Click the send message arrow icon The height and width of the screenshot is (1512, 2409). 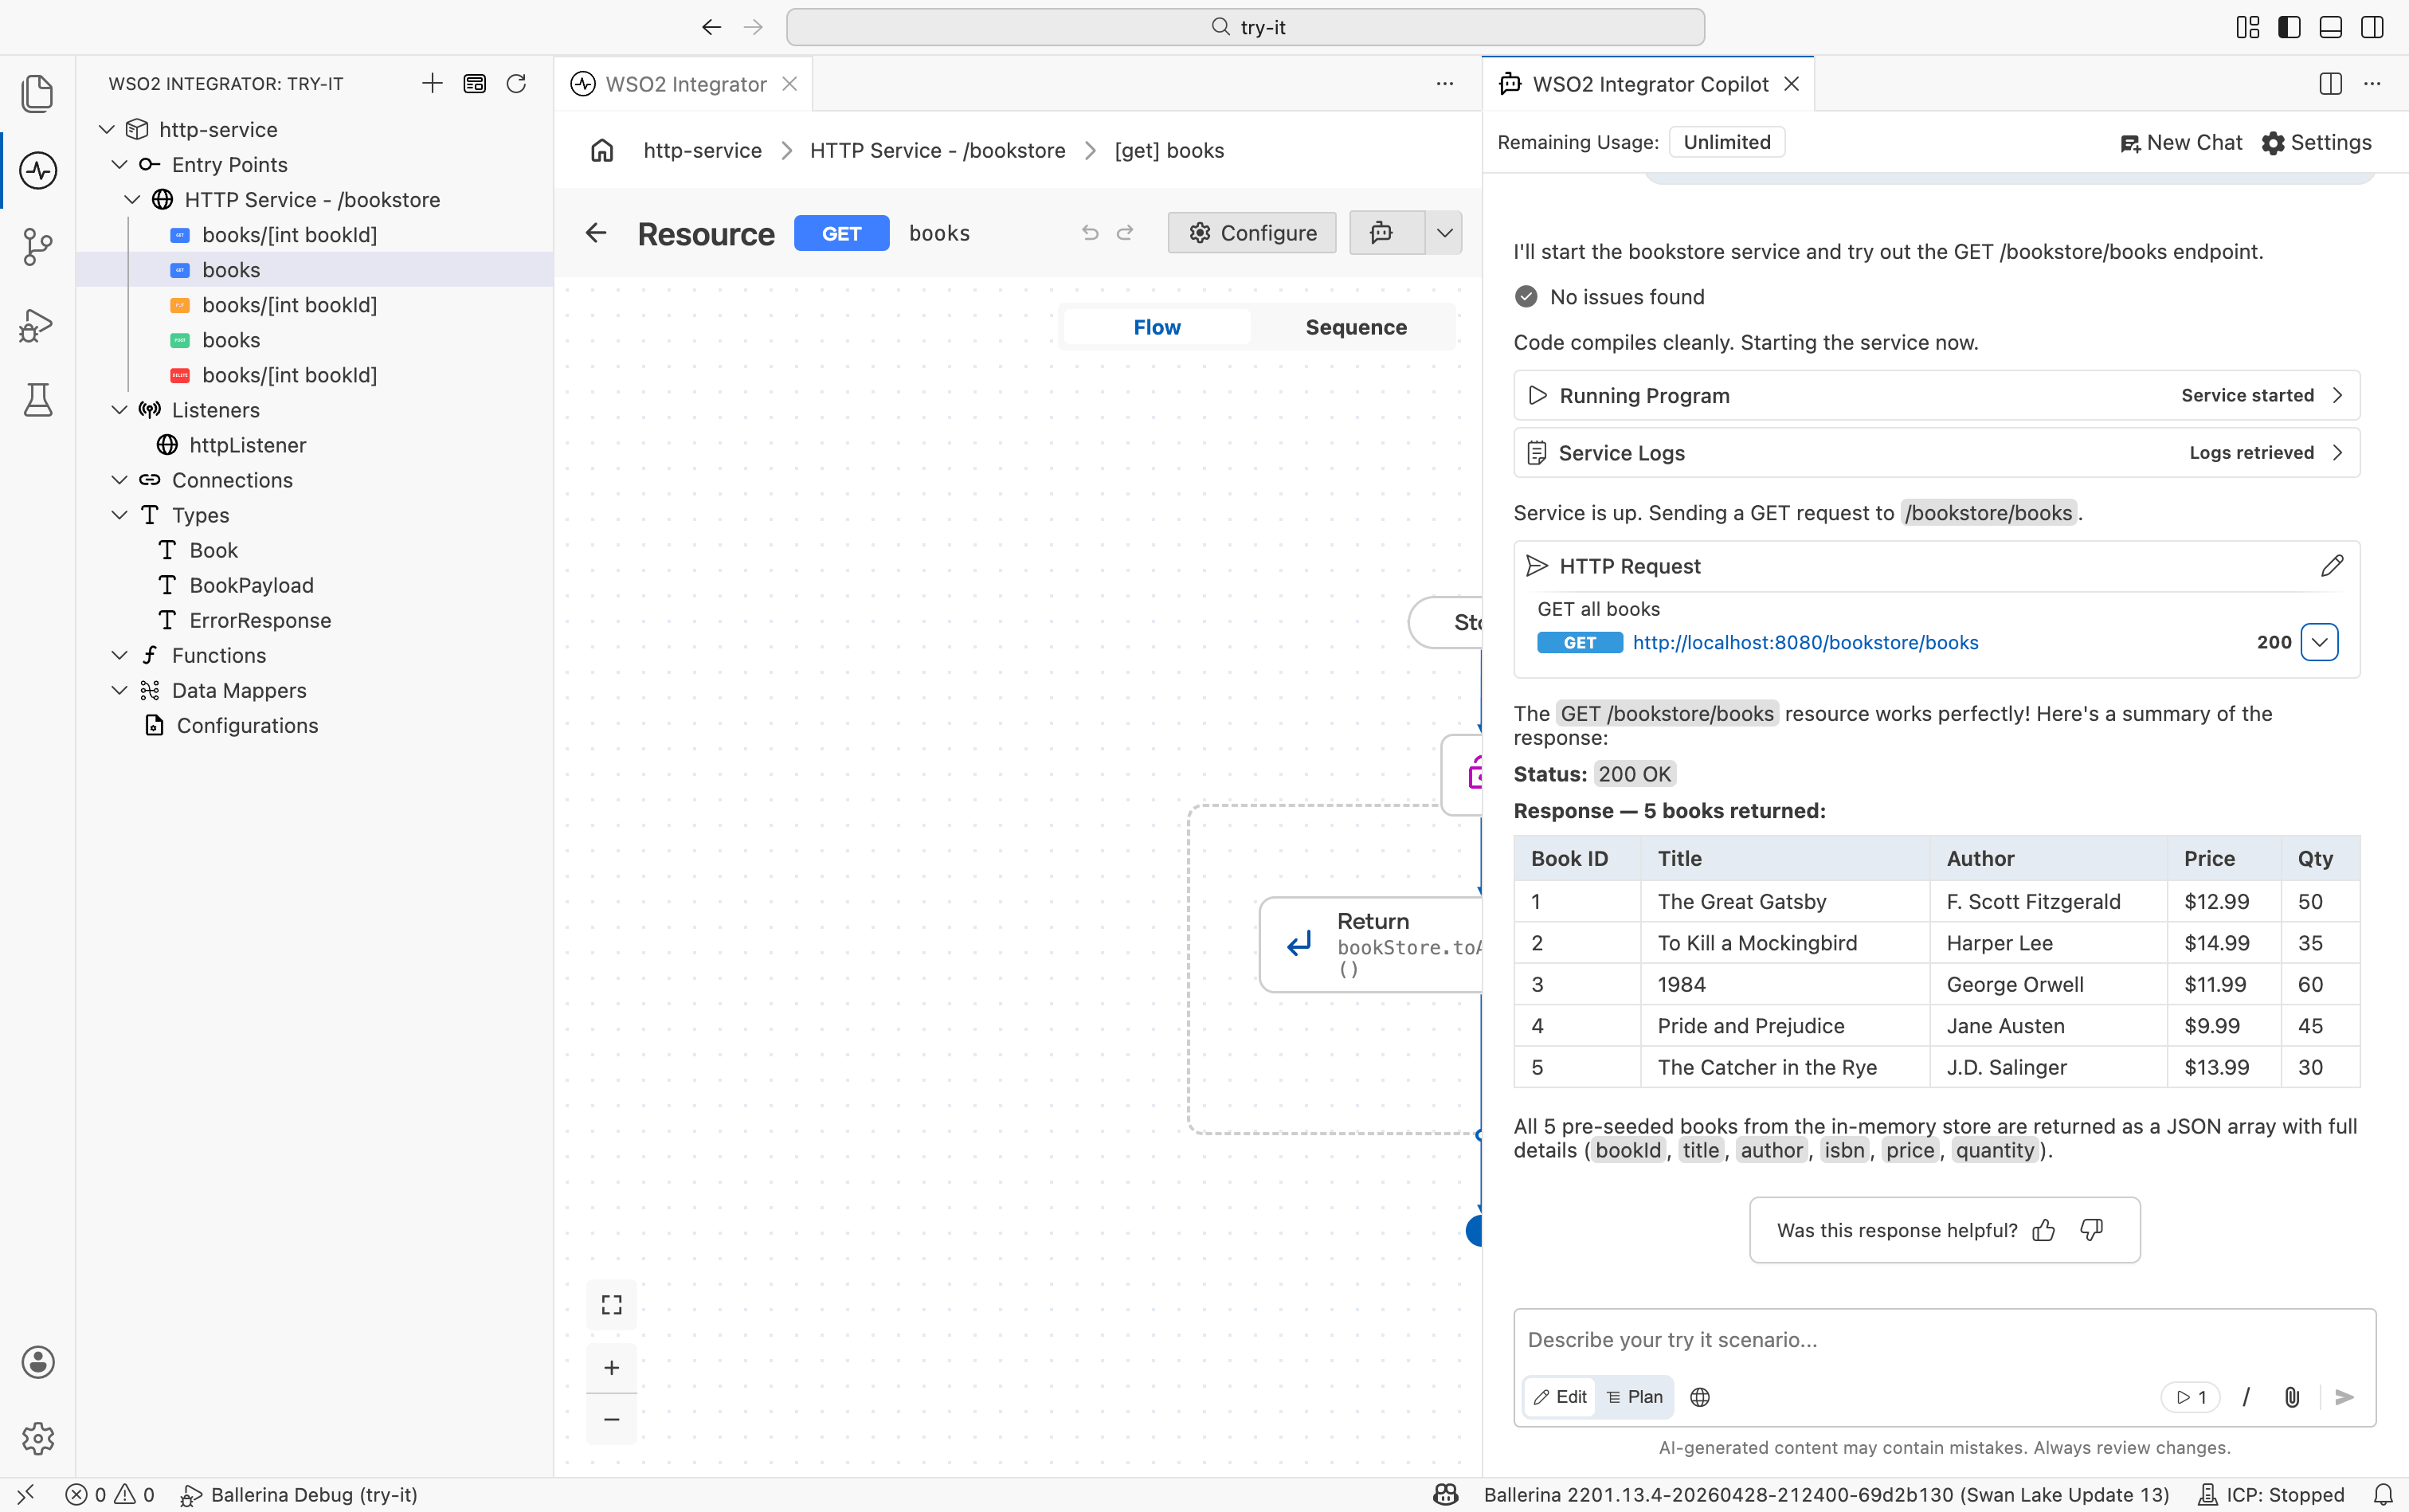tap(2344, 1397)
